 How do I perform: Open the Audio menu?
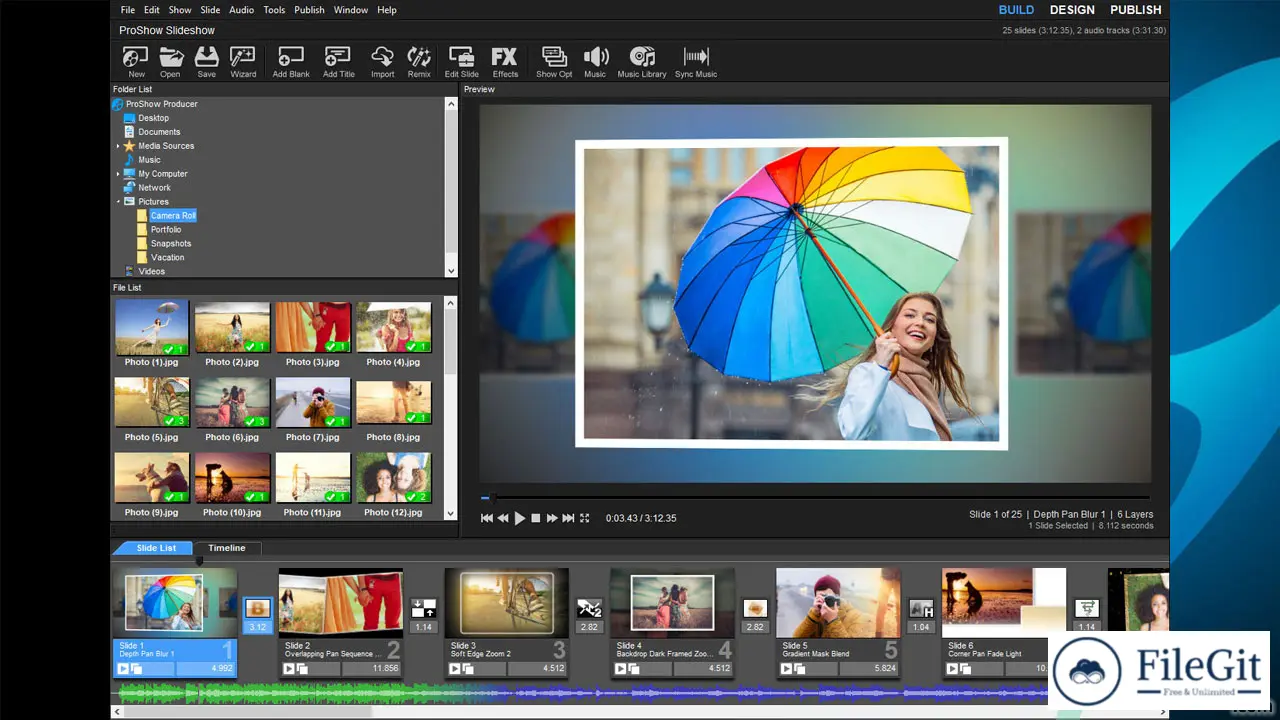coord(241,10)
